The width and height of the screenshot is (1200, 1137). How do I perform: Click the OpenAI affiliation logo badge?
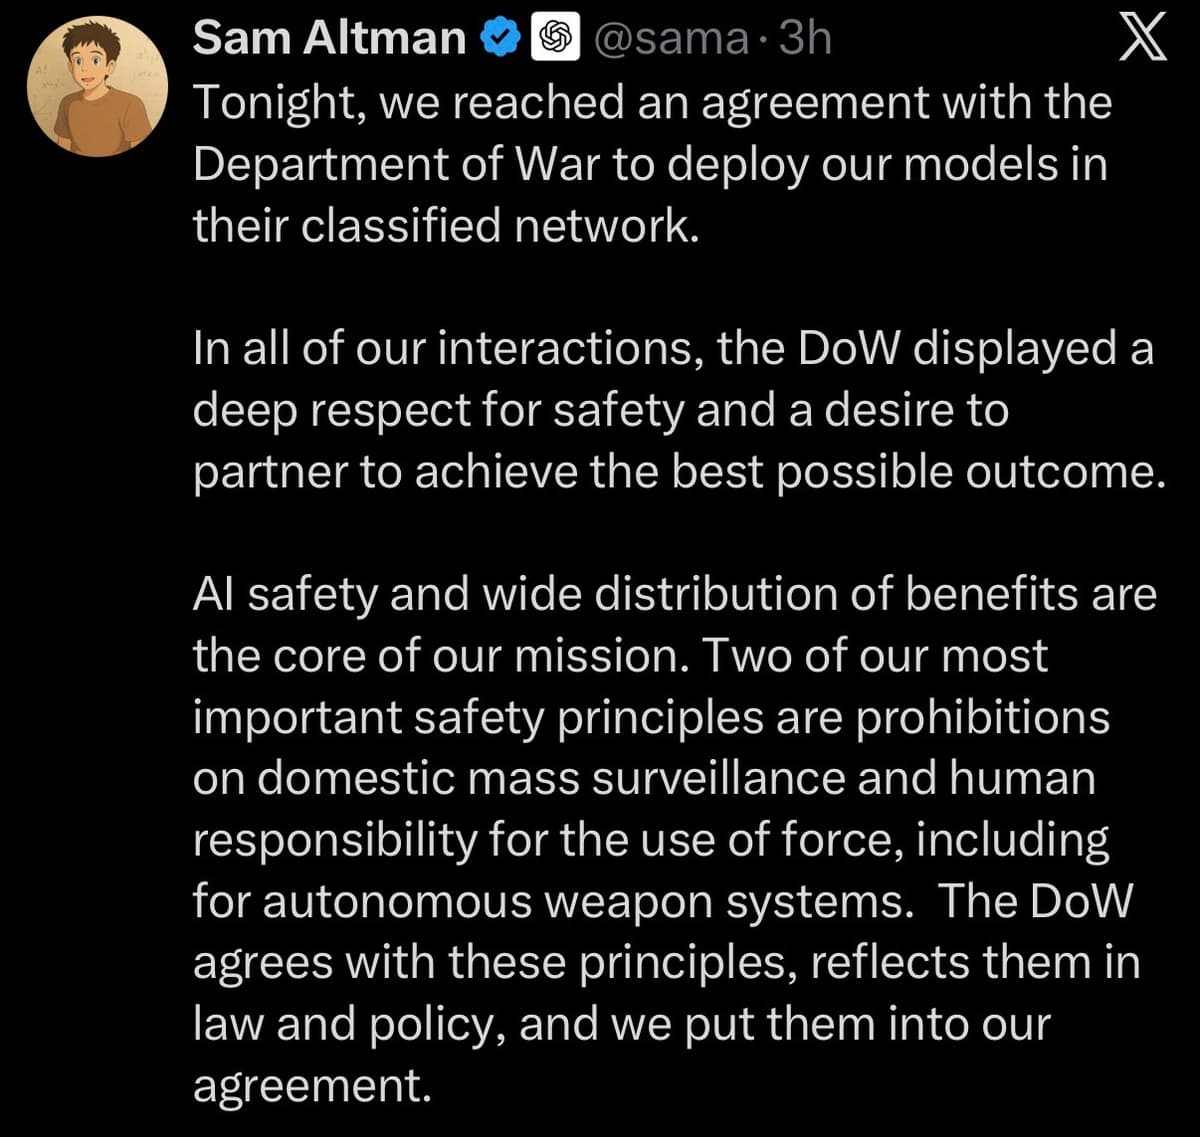coord(555,39)
